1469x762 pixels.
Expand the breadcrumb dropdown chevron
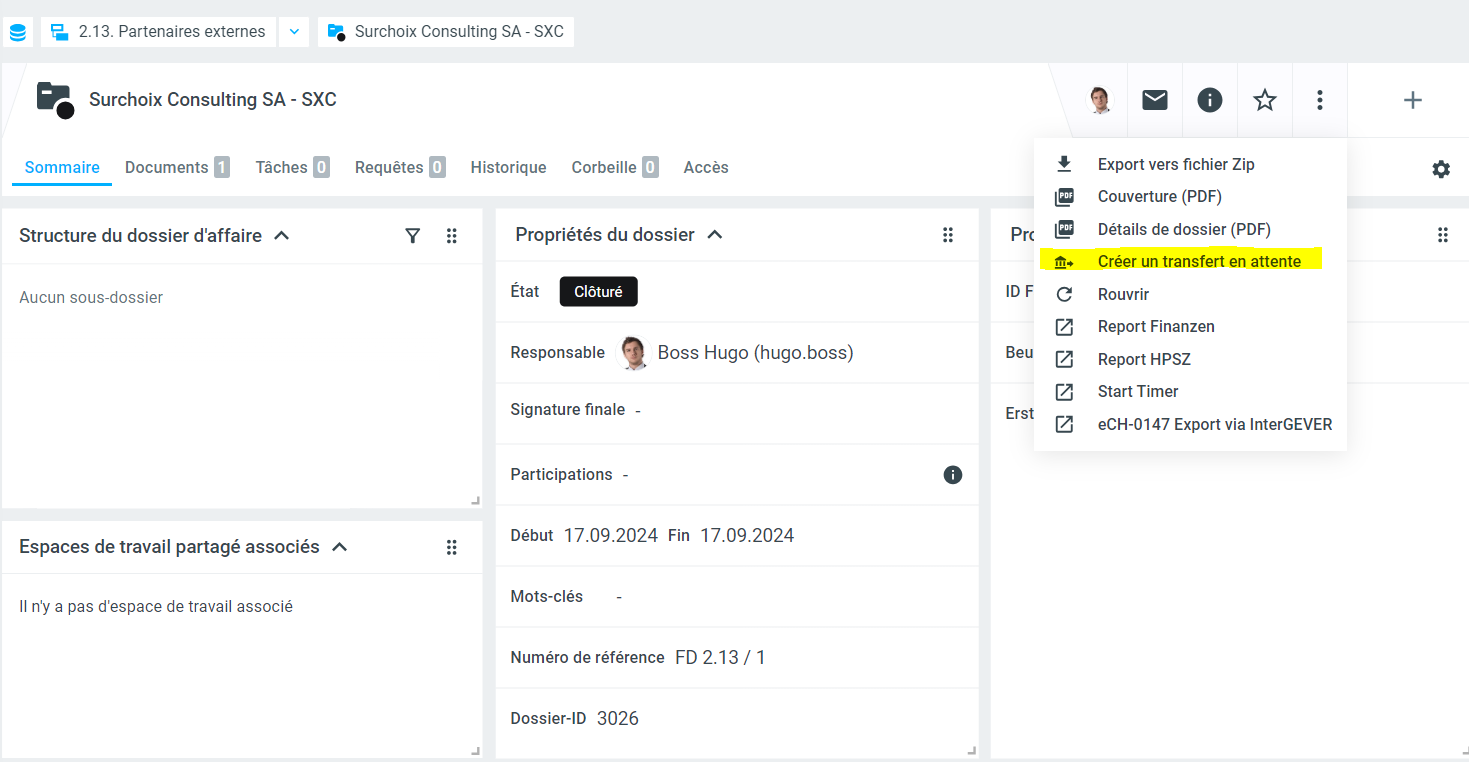[294, 32]
